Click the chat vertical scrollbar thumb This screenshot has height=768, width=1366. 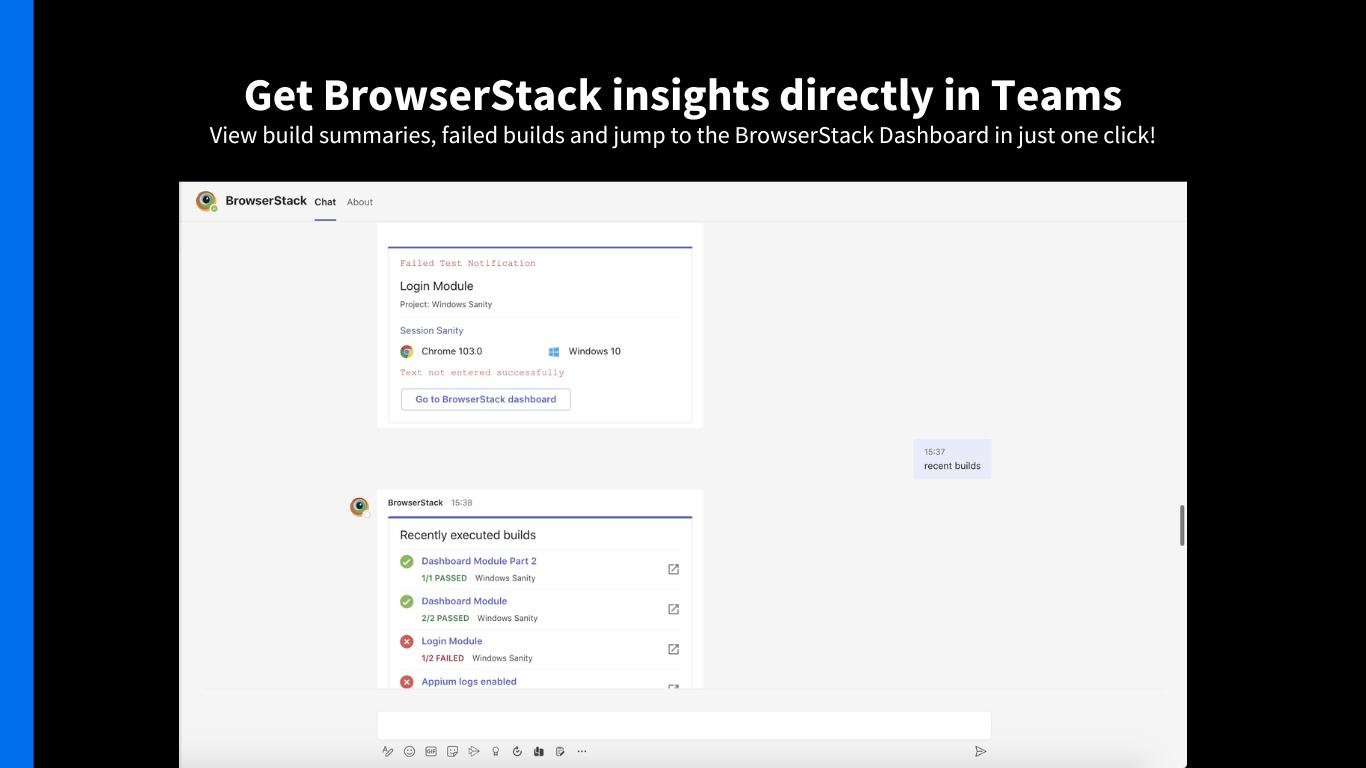point(1183,525)
